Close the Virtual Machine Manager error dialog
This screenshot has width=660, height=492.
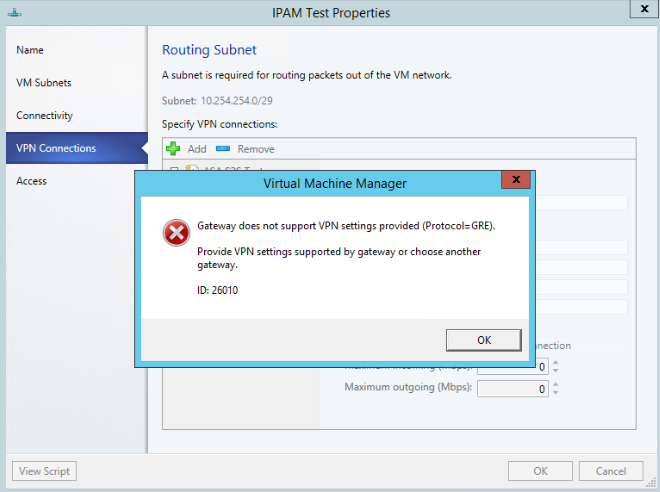coord(515,180)
